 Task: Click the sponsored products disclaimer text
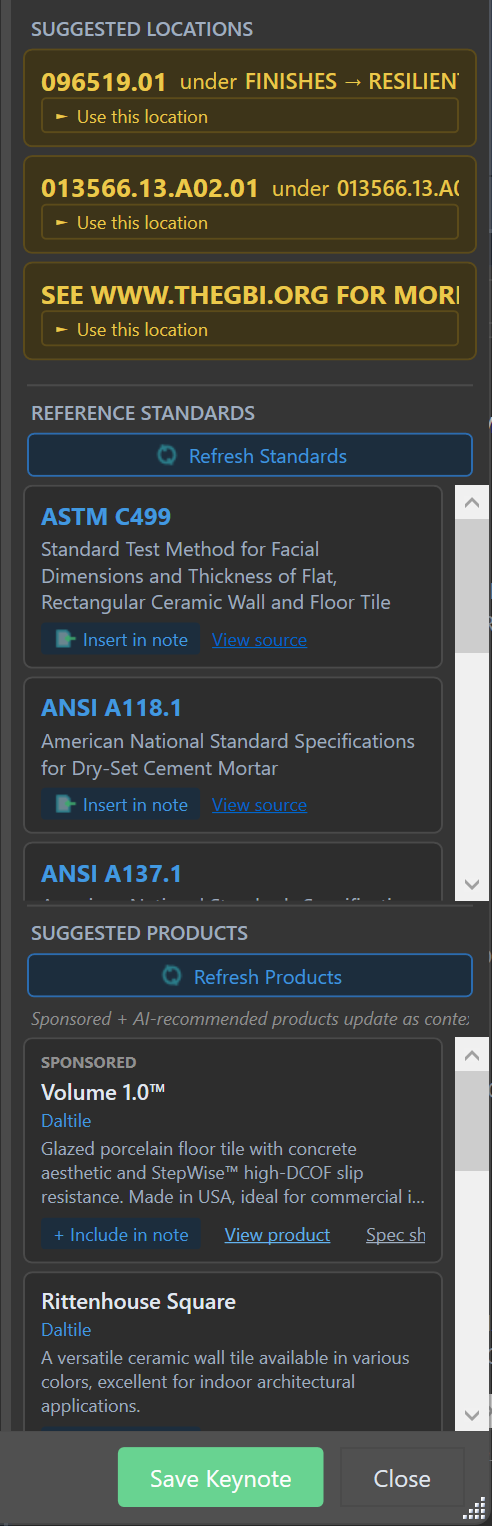(x=250, y=1019)
